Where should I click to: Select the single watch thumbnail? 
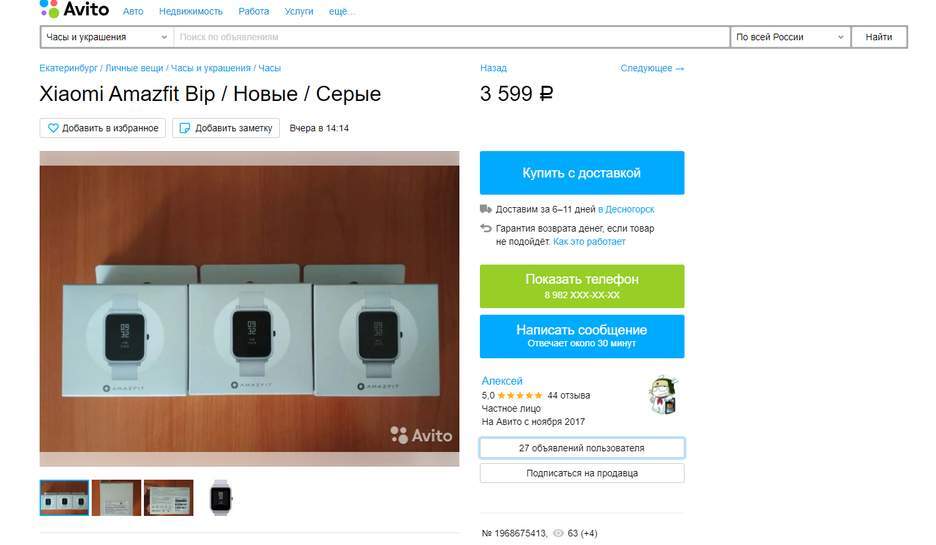pyautogui.click(x=220, y=497)
